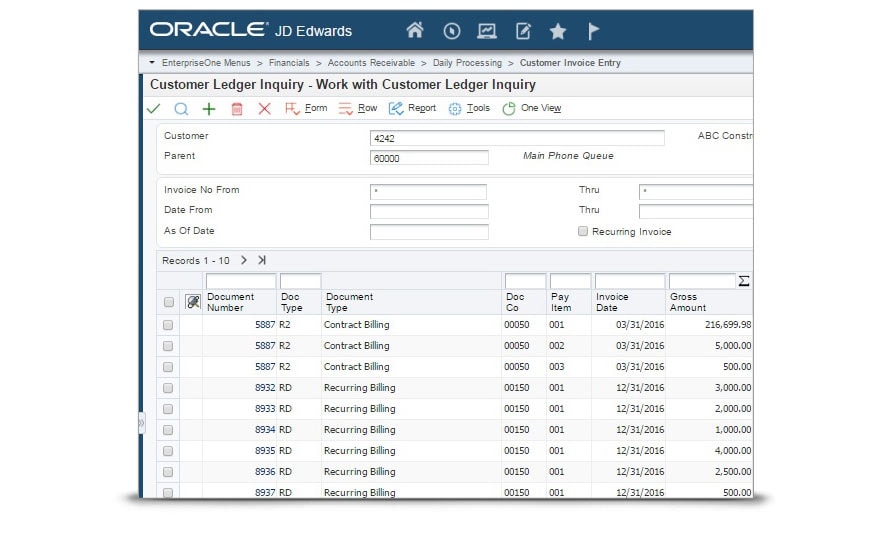This screenshot has width=880, height=533.
Task: Toggle the select-all checkbox in grid header
Action: [x=168, y=302]
